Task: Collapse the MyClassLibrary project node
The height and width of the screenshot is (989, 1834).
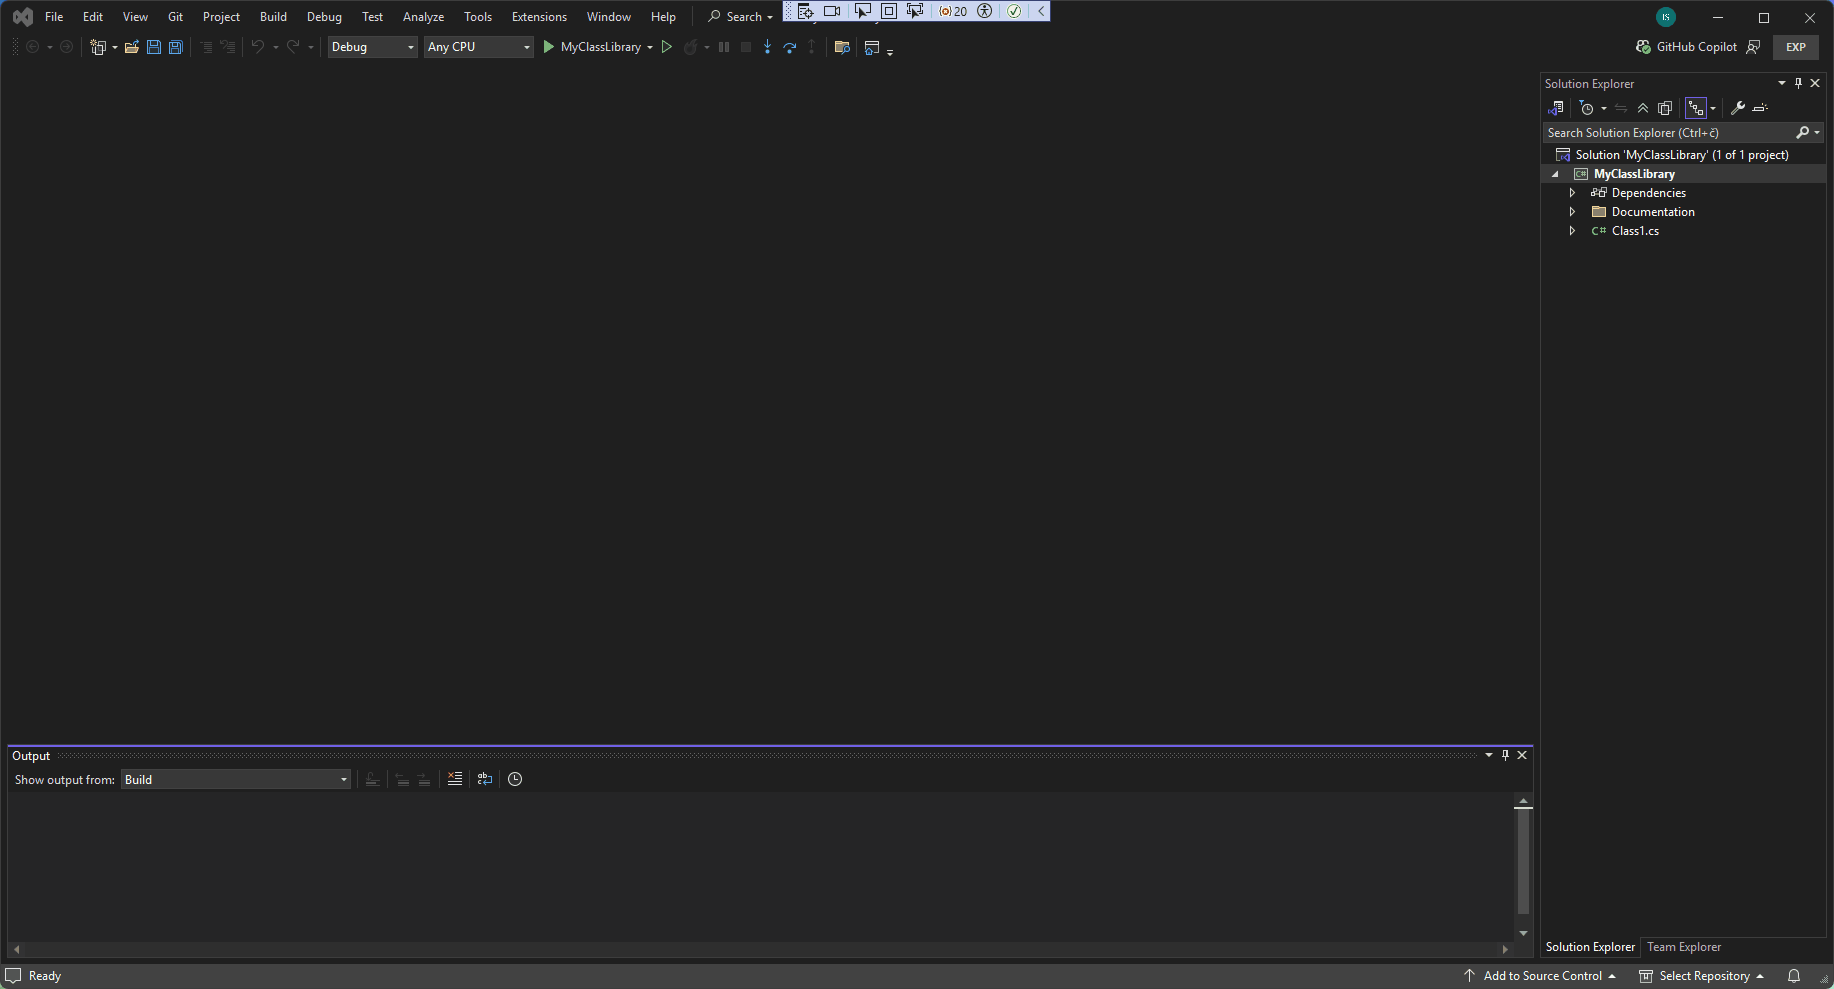Action: [x=1555, y=174]
